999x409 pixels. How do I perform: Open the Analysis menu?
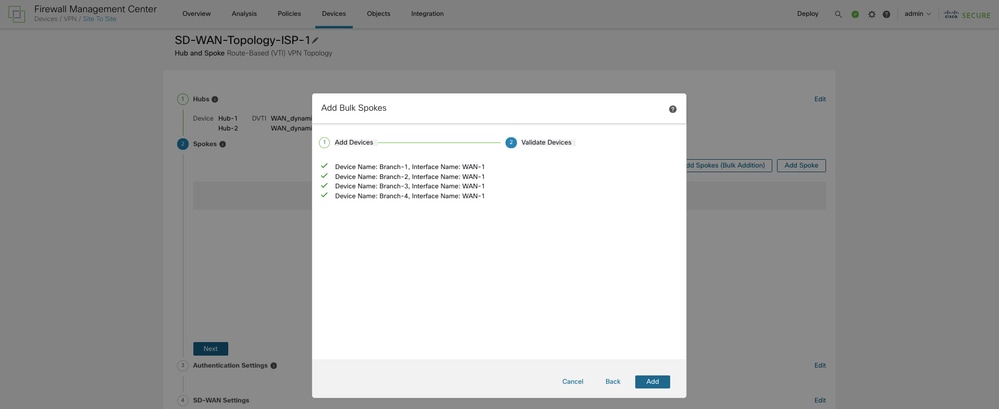[244, 14]
